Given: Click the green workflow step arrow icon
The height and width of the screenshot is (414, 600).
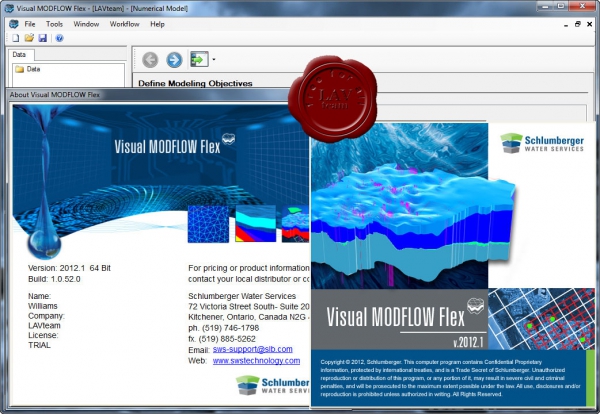Looking at the screenshot, I should click(199, 59).
